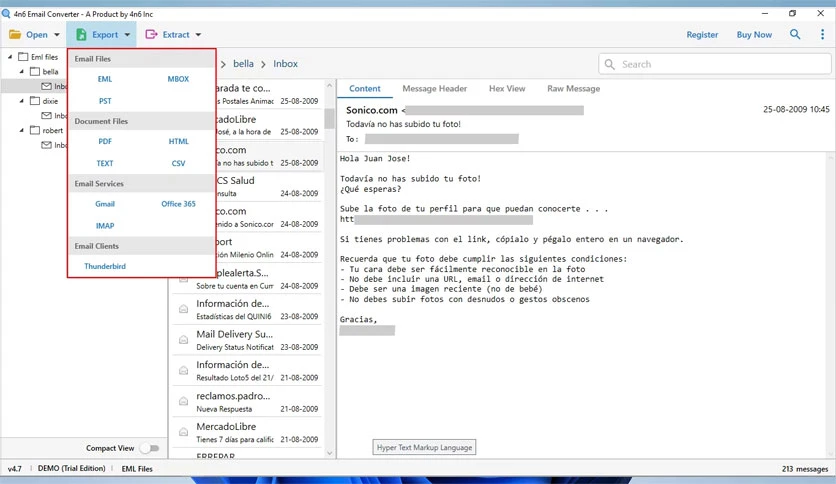The image size is (836, 484).
Task: Toggle the Compact View switch
Action: point(150,448)
